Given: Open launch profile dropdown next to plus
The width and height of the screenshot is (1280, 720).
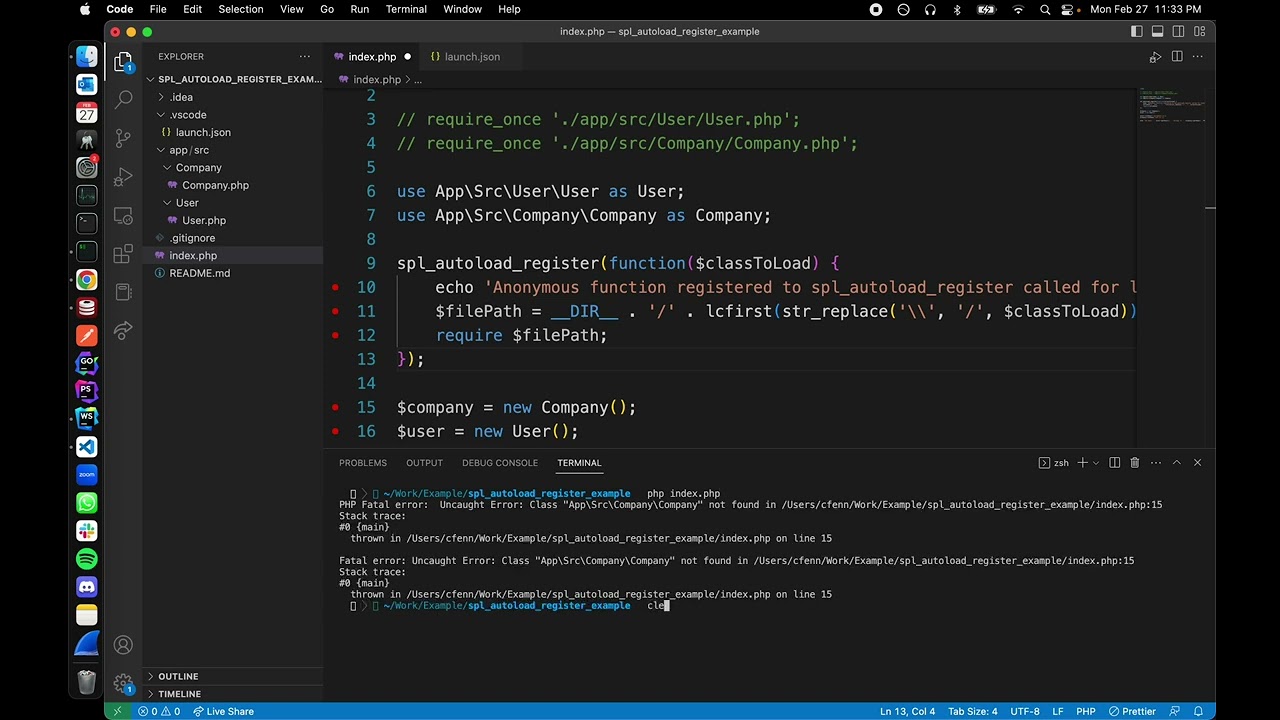Looking at the screenshot, I should pyautogui.click(x=1096, y=463).
